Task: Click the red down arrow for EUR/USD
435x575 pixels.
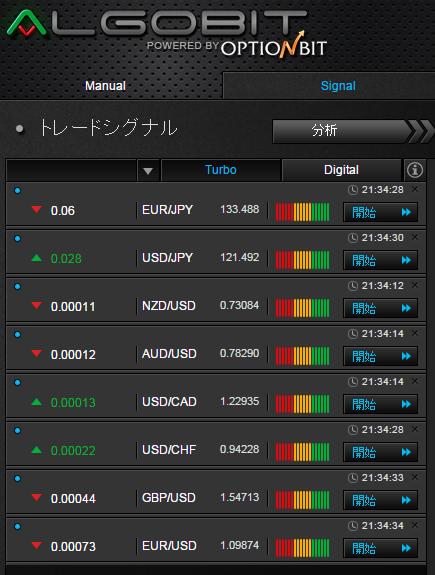Action: [36, 546]
